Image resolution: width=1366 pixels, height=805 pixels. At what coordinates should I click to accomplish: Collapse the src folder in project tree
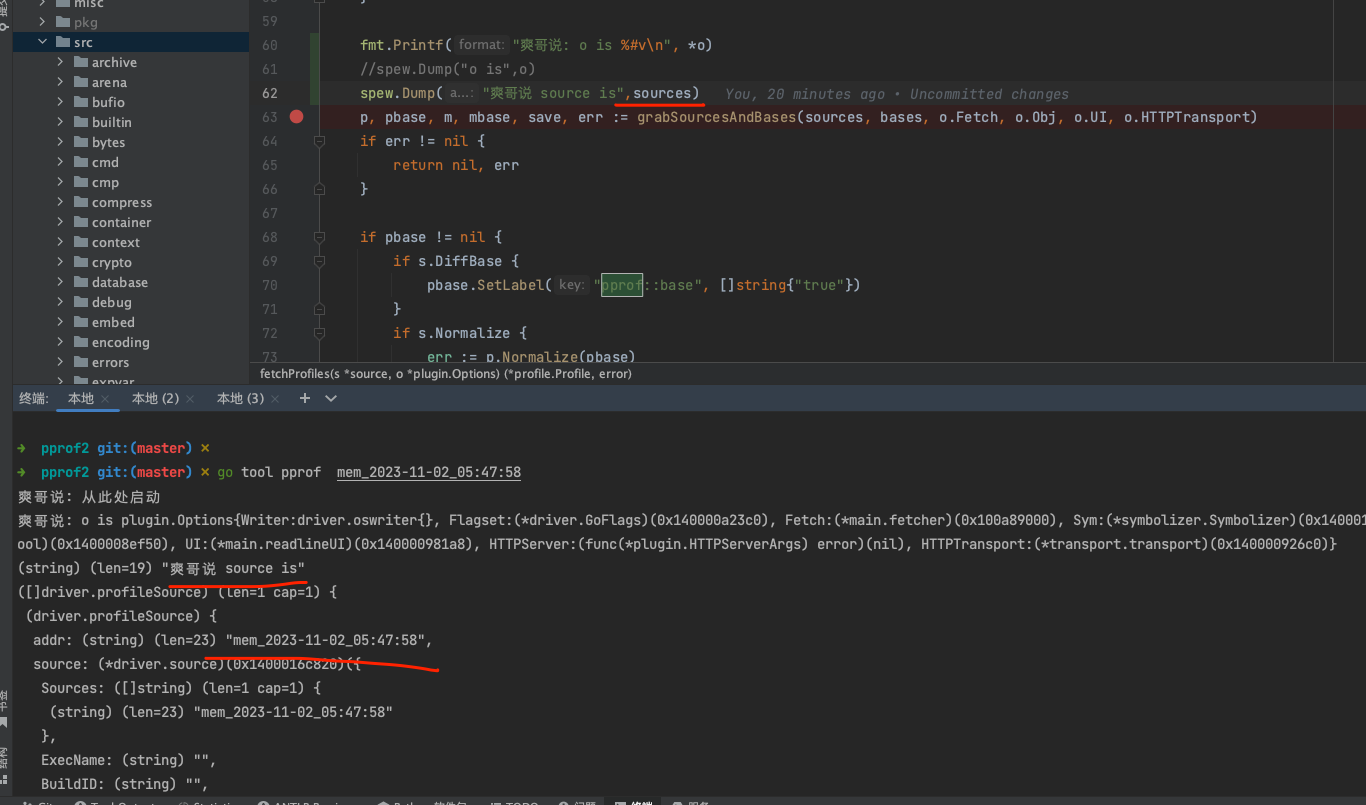point(43,42)
